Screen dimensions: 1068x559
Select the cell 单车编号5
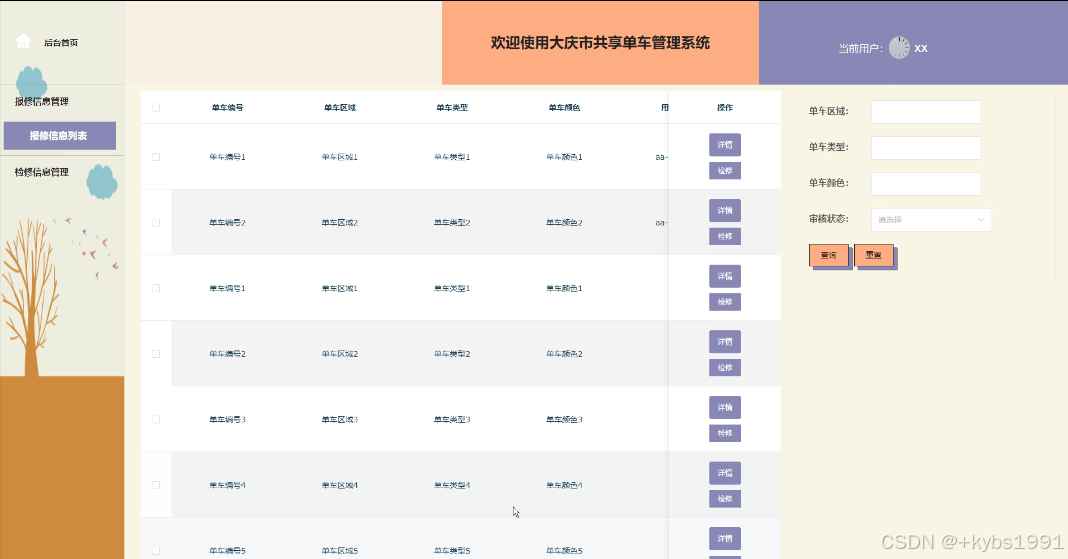pyautogui.click(x=227, y=551)
